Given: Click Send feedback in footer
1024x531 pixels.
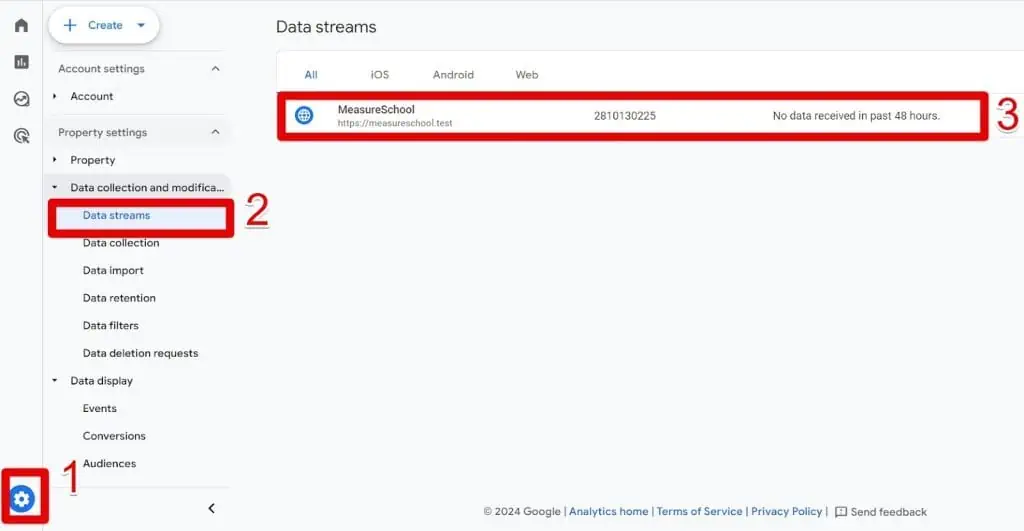Looking at the screenshot, I should [888, 512].
